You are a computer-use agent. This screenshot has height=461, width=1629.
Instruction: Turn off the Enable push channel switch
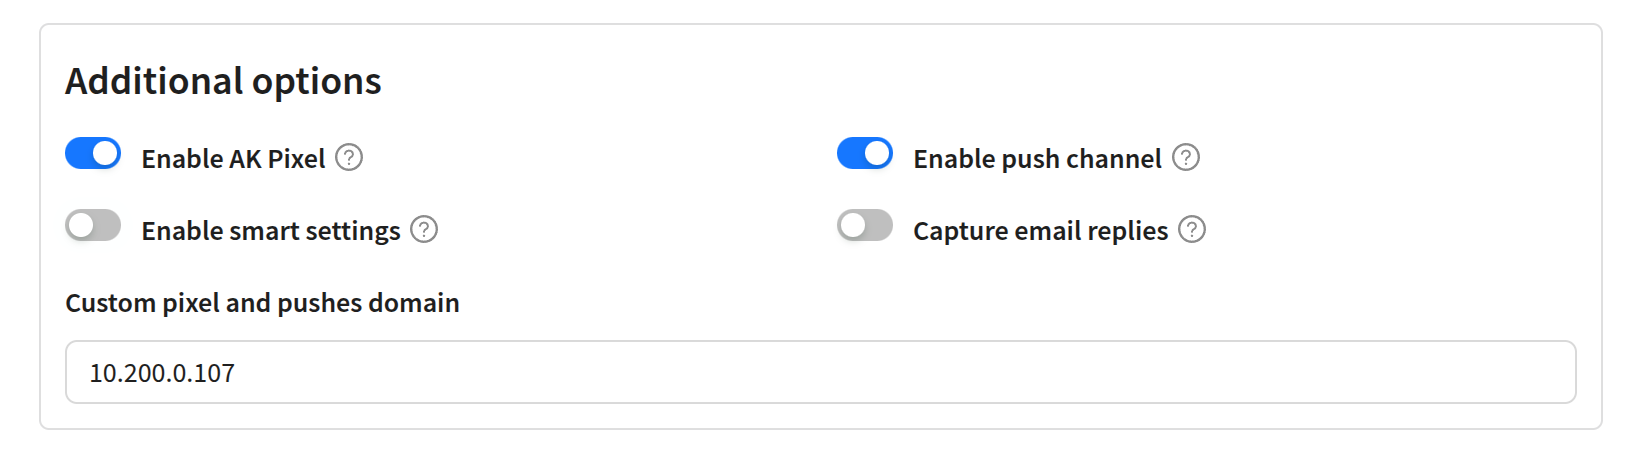pos(865,154)
